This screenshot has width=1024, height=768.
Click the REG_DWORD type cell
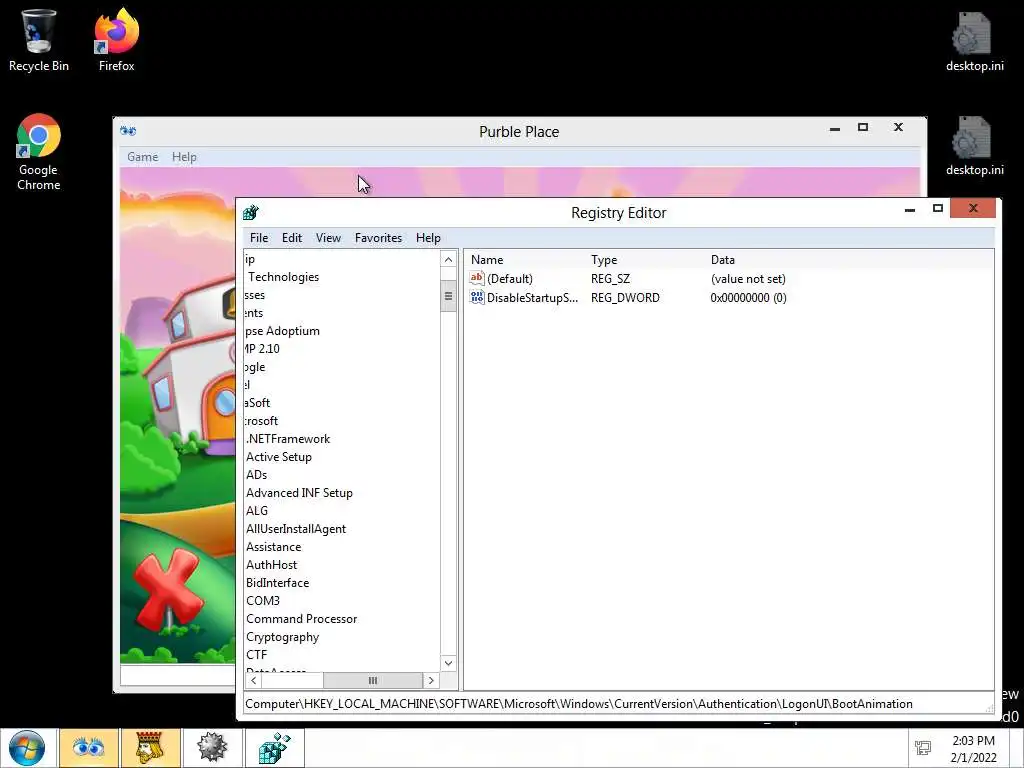click(x=625, y=298)
